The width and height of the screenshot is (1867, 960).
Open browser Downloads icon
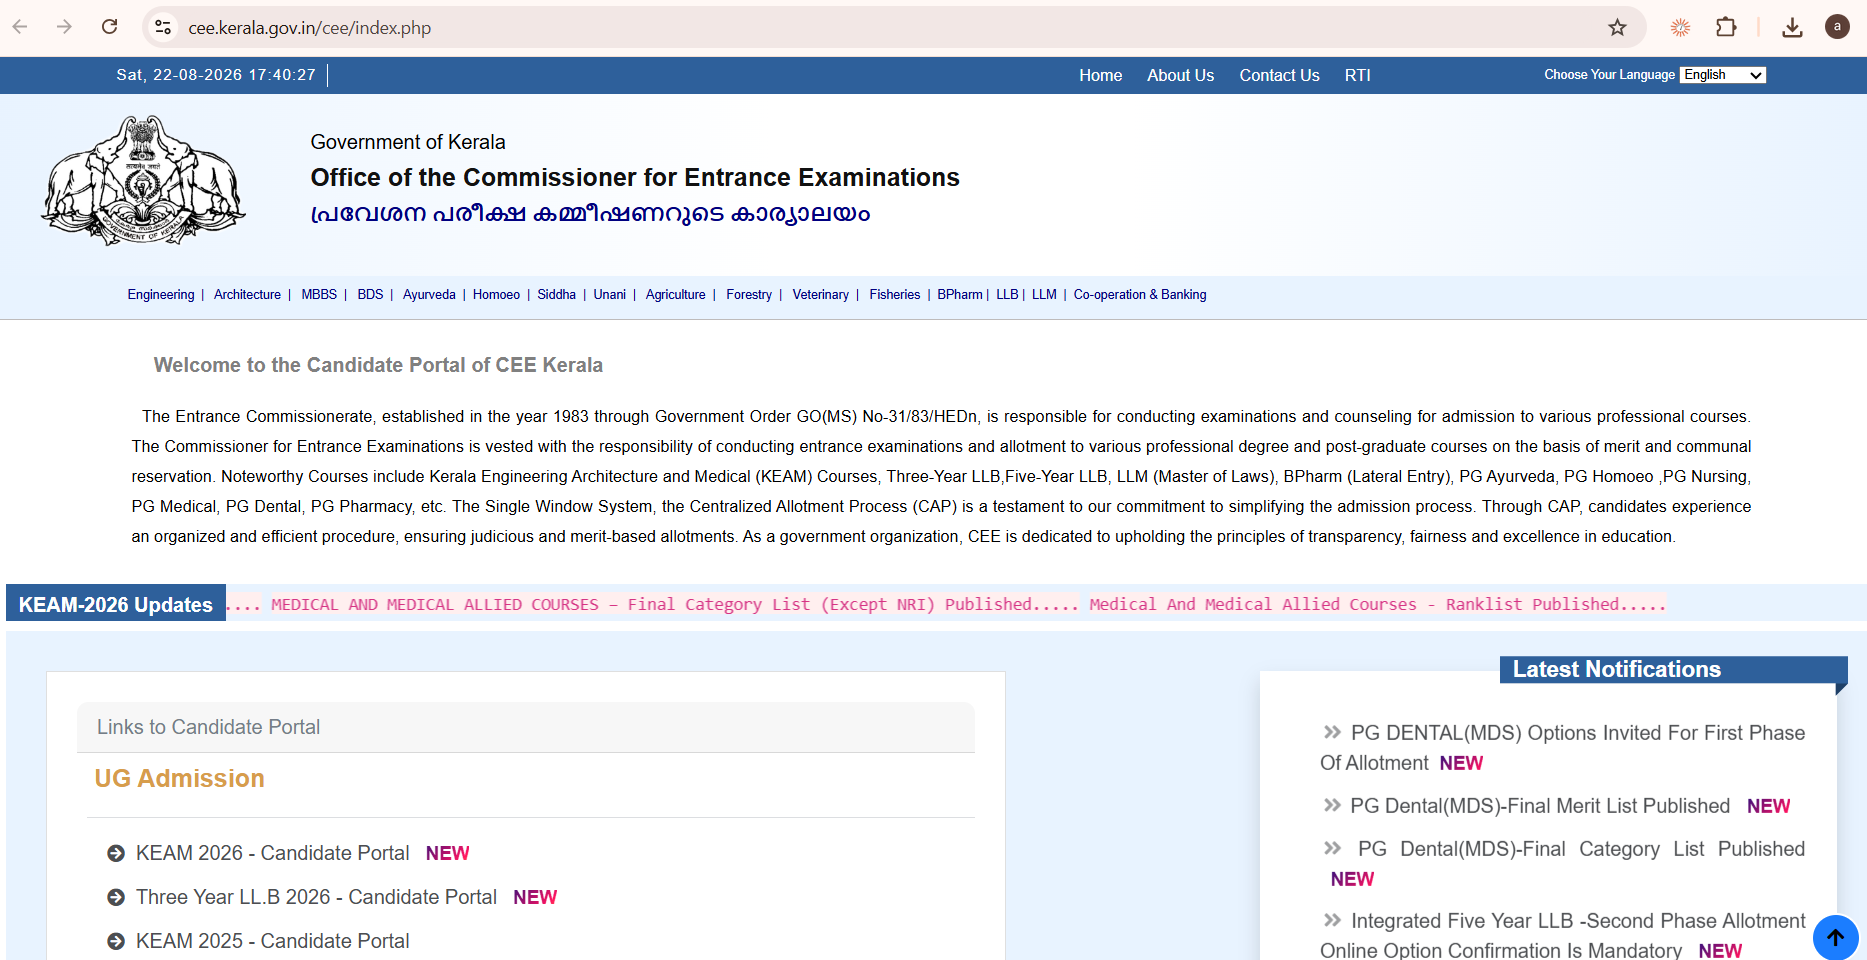point(1792,27)
